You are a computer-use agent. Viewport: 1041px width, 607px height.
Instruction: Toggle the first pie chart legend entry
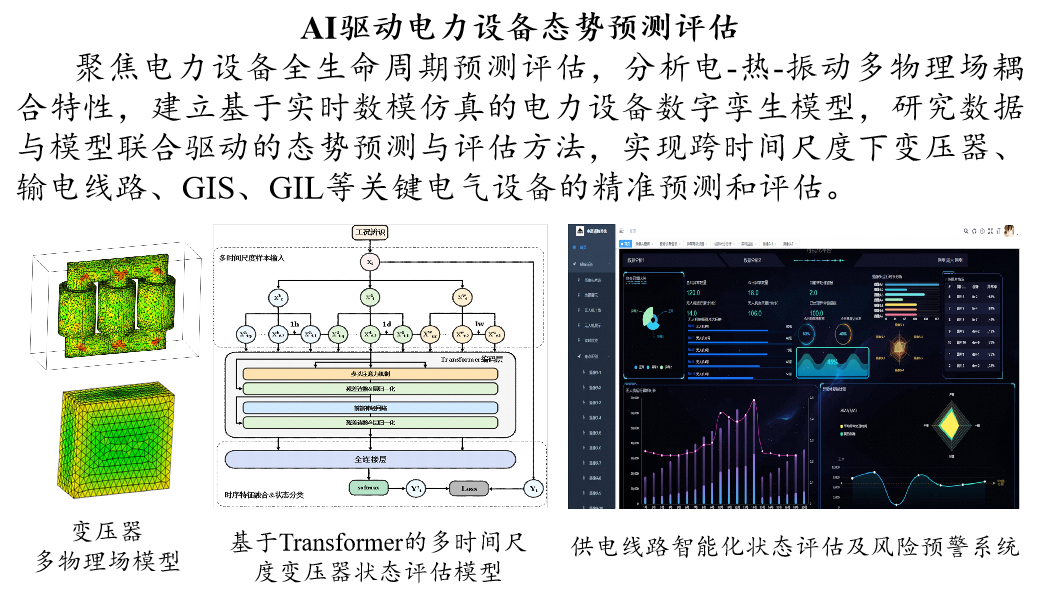[x=638, y=369]
